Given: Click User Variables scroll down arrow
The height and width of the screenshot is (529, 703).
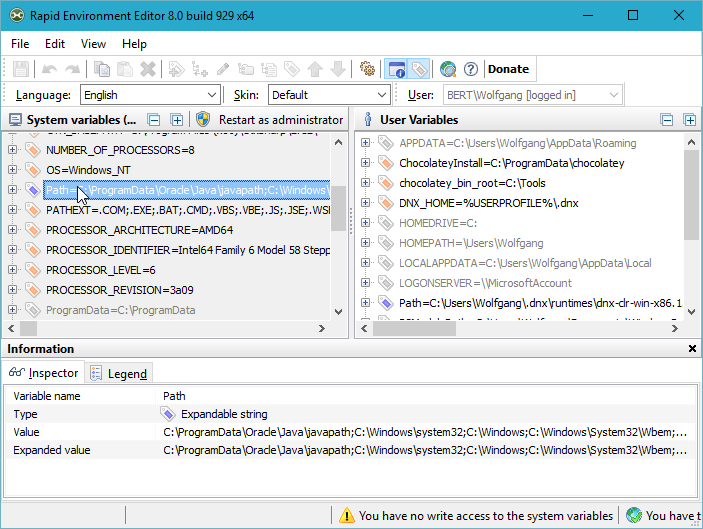Looking at the screenshot, I should (691, 312).
